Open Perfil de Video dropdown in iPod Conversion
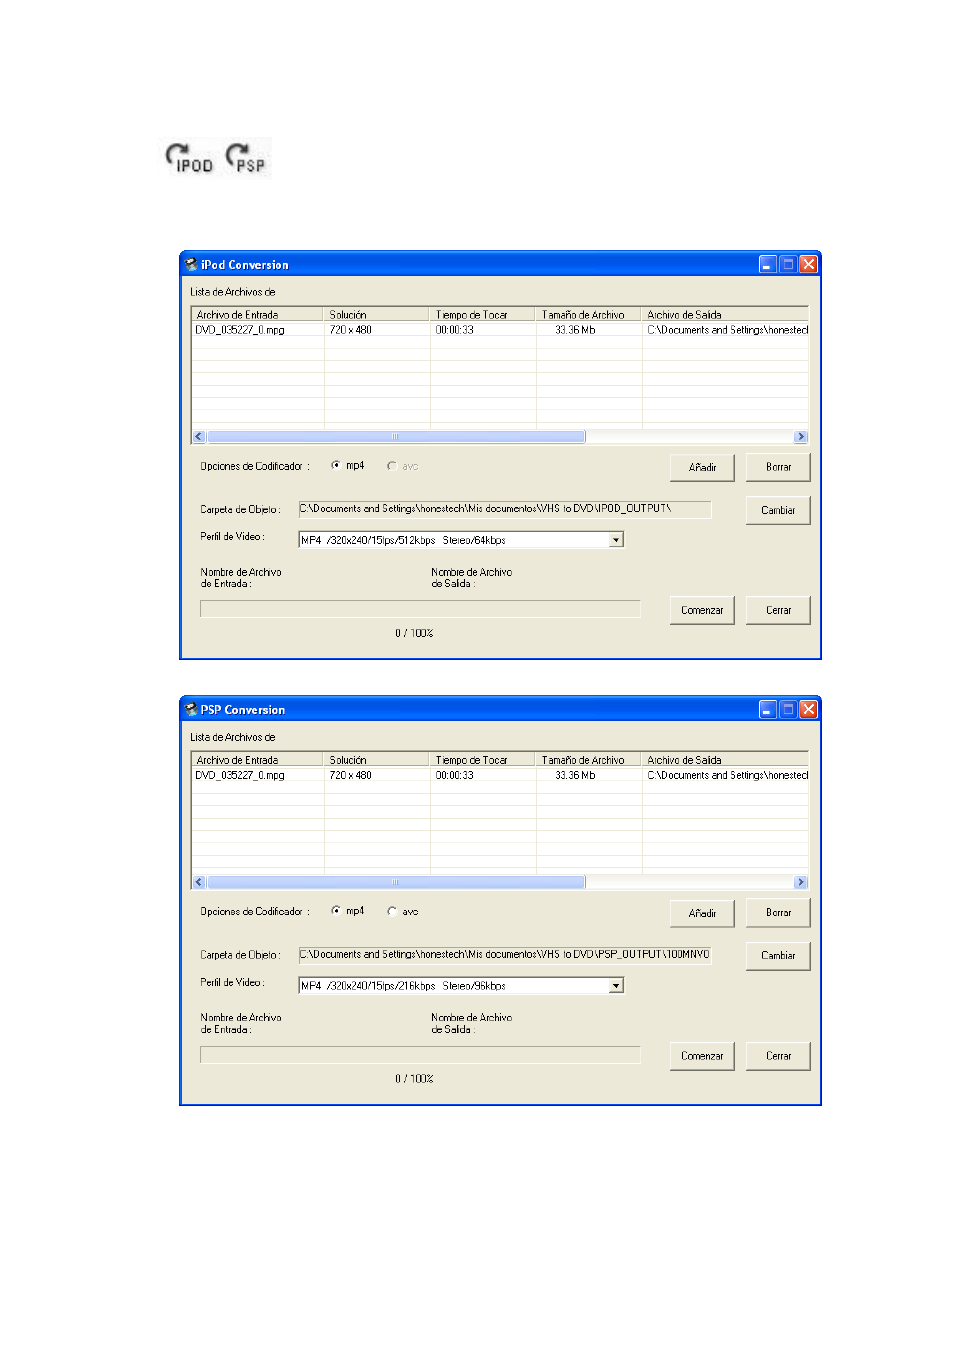Viewport: 954px width, 1349px height. pyautogui.click(x=616, y=540)
